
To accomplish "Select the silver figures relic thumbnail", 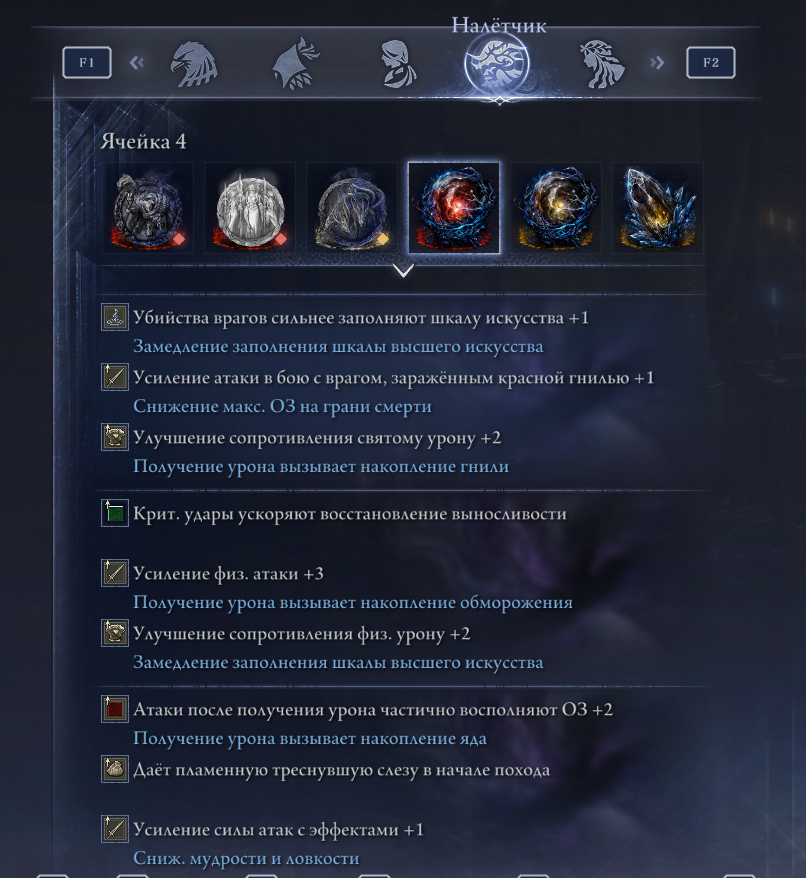I will pyautogui.click(x=250, y=208).
